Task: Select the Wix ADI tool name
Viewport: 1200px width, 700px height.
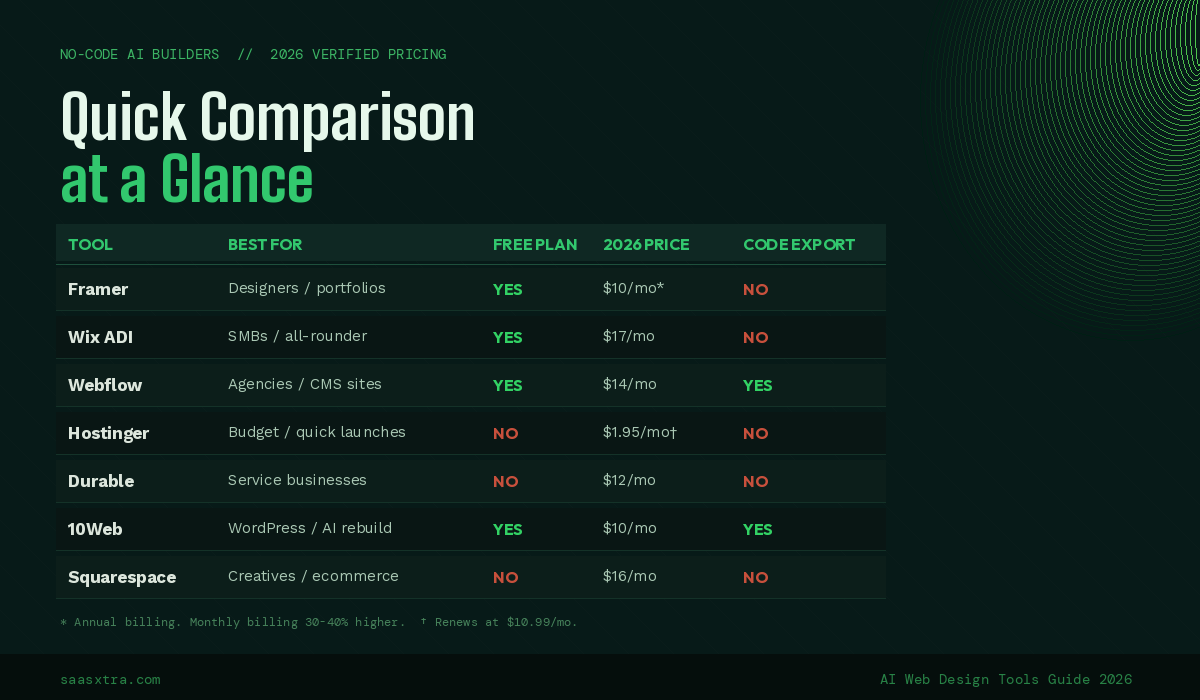Action: pyautogui.click(x=100, y=337)
